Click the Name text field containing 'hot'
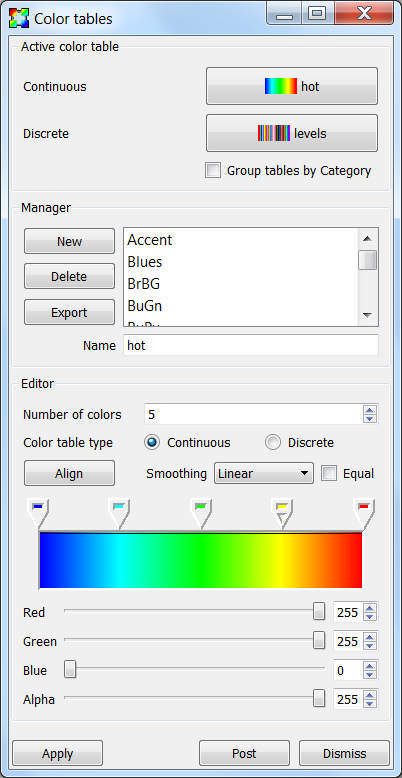 251,345
